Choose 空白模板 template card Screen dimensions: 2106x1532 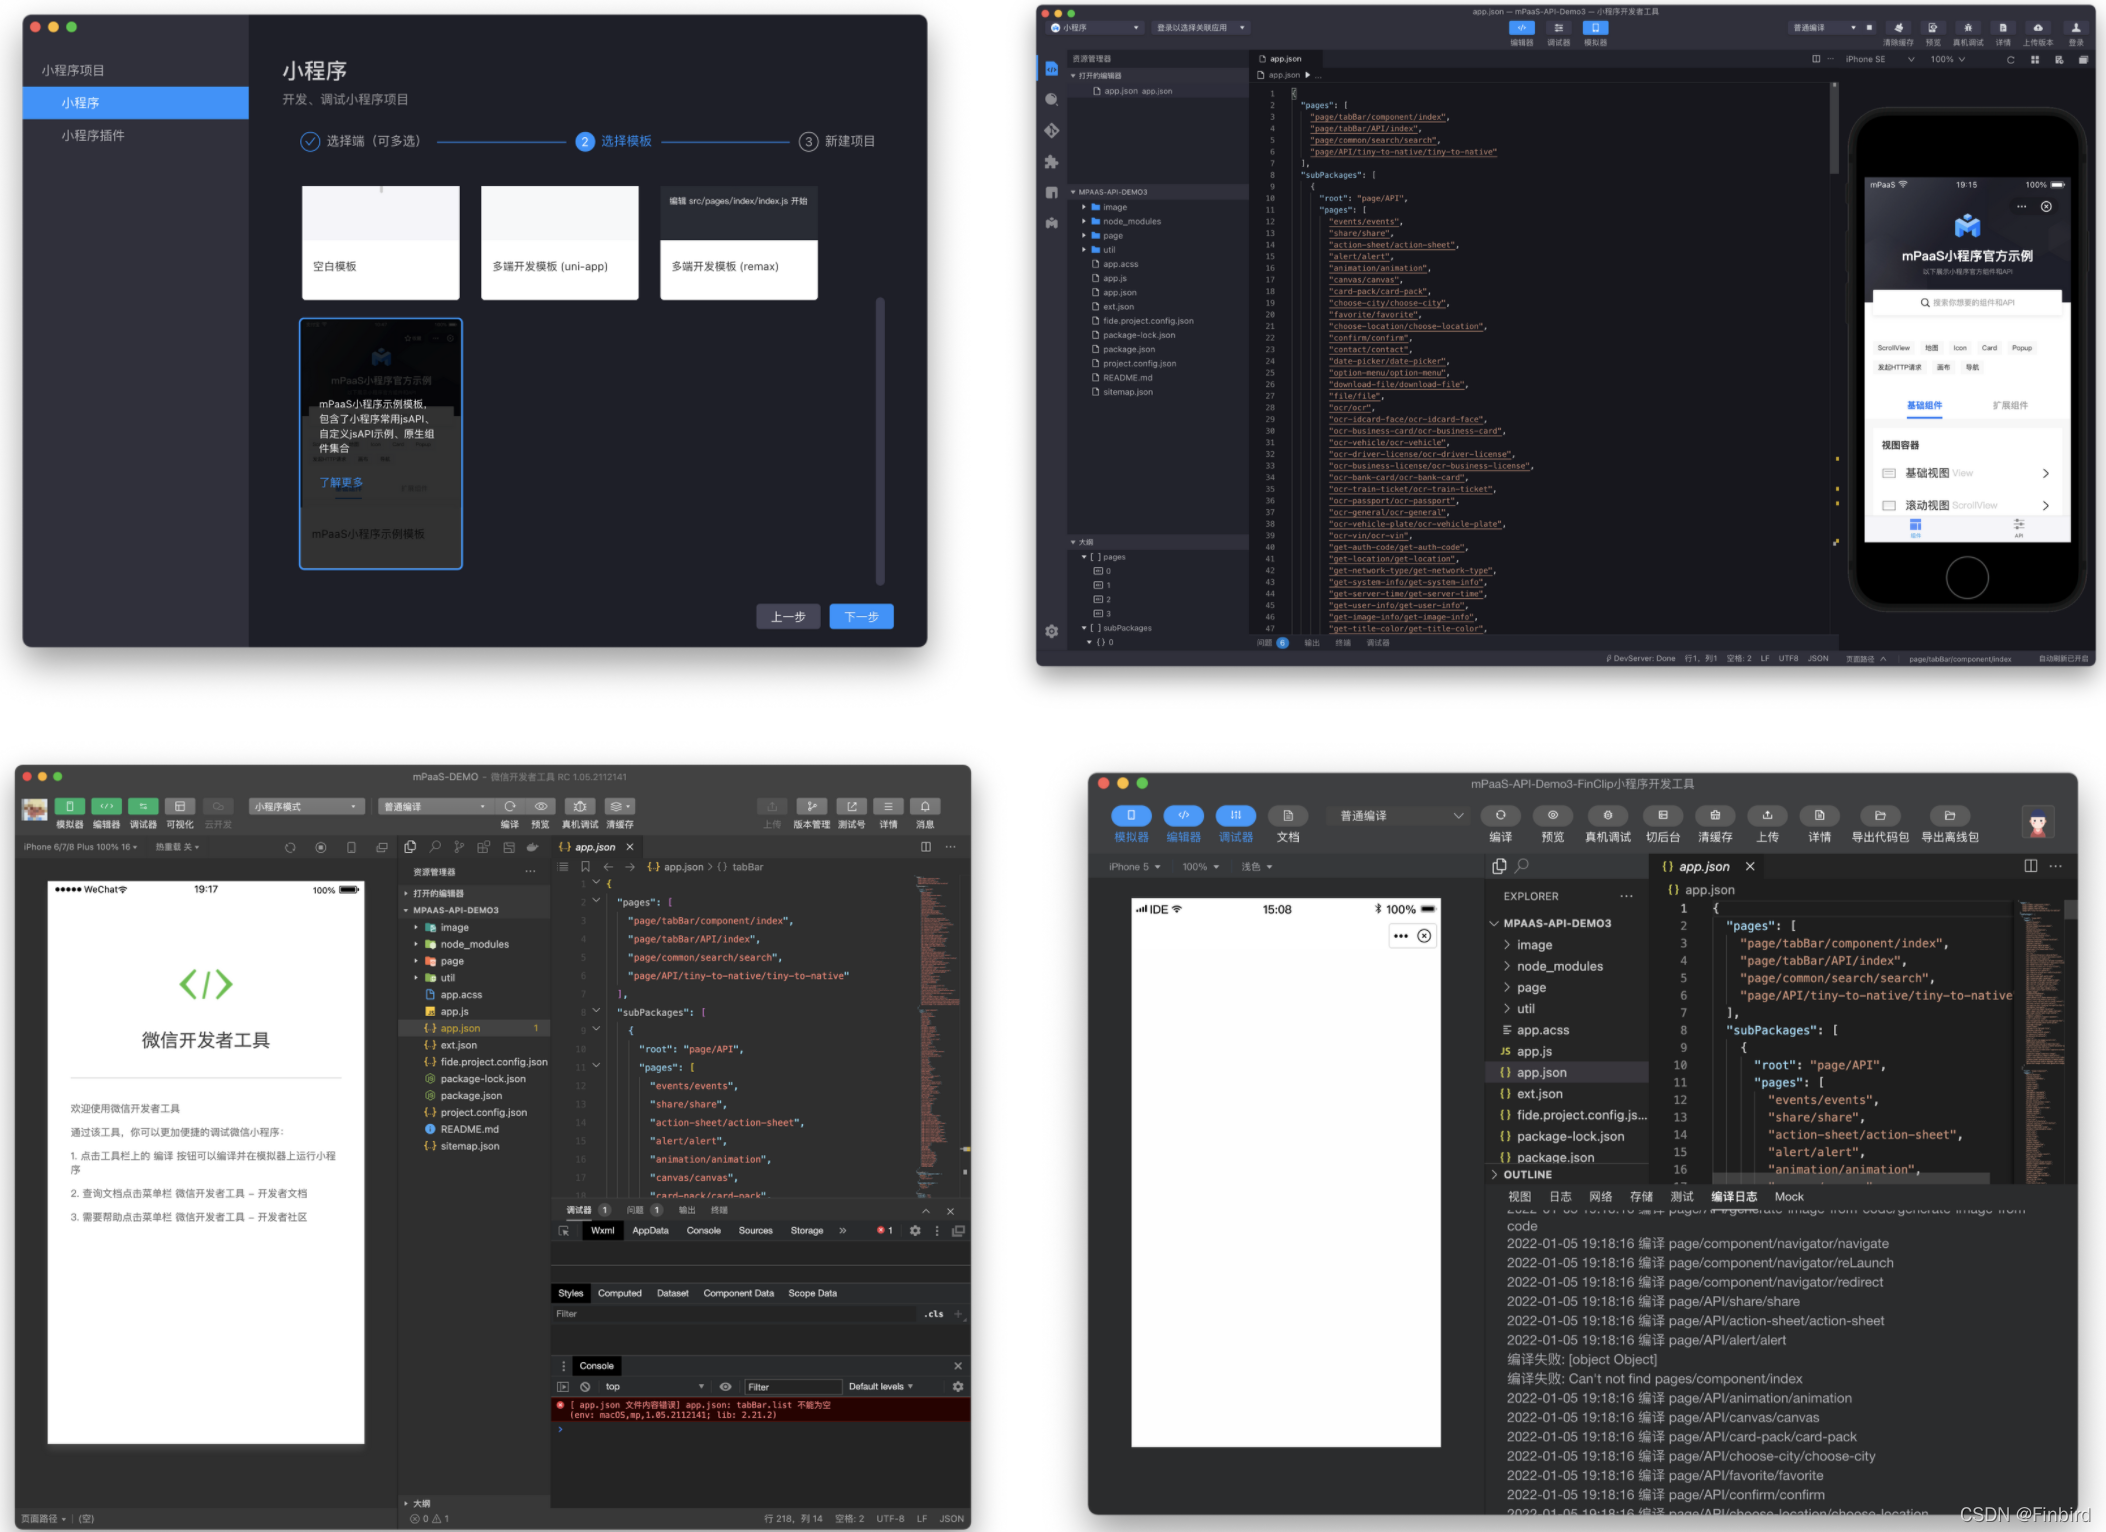click(381, 243)
